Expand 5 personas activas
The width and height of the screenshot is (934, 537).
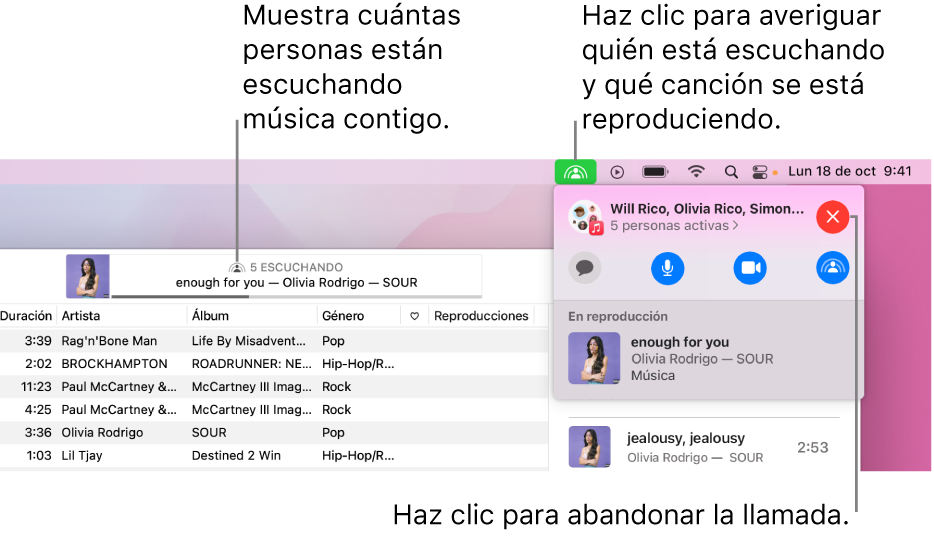coord(674,226)
